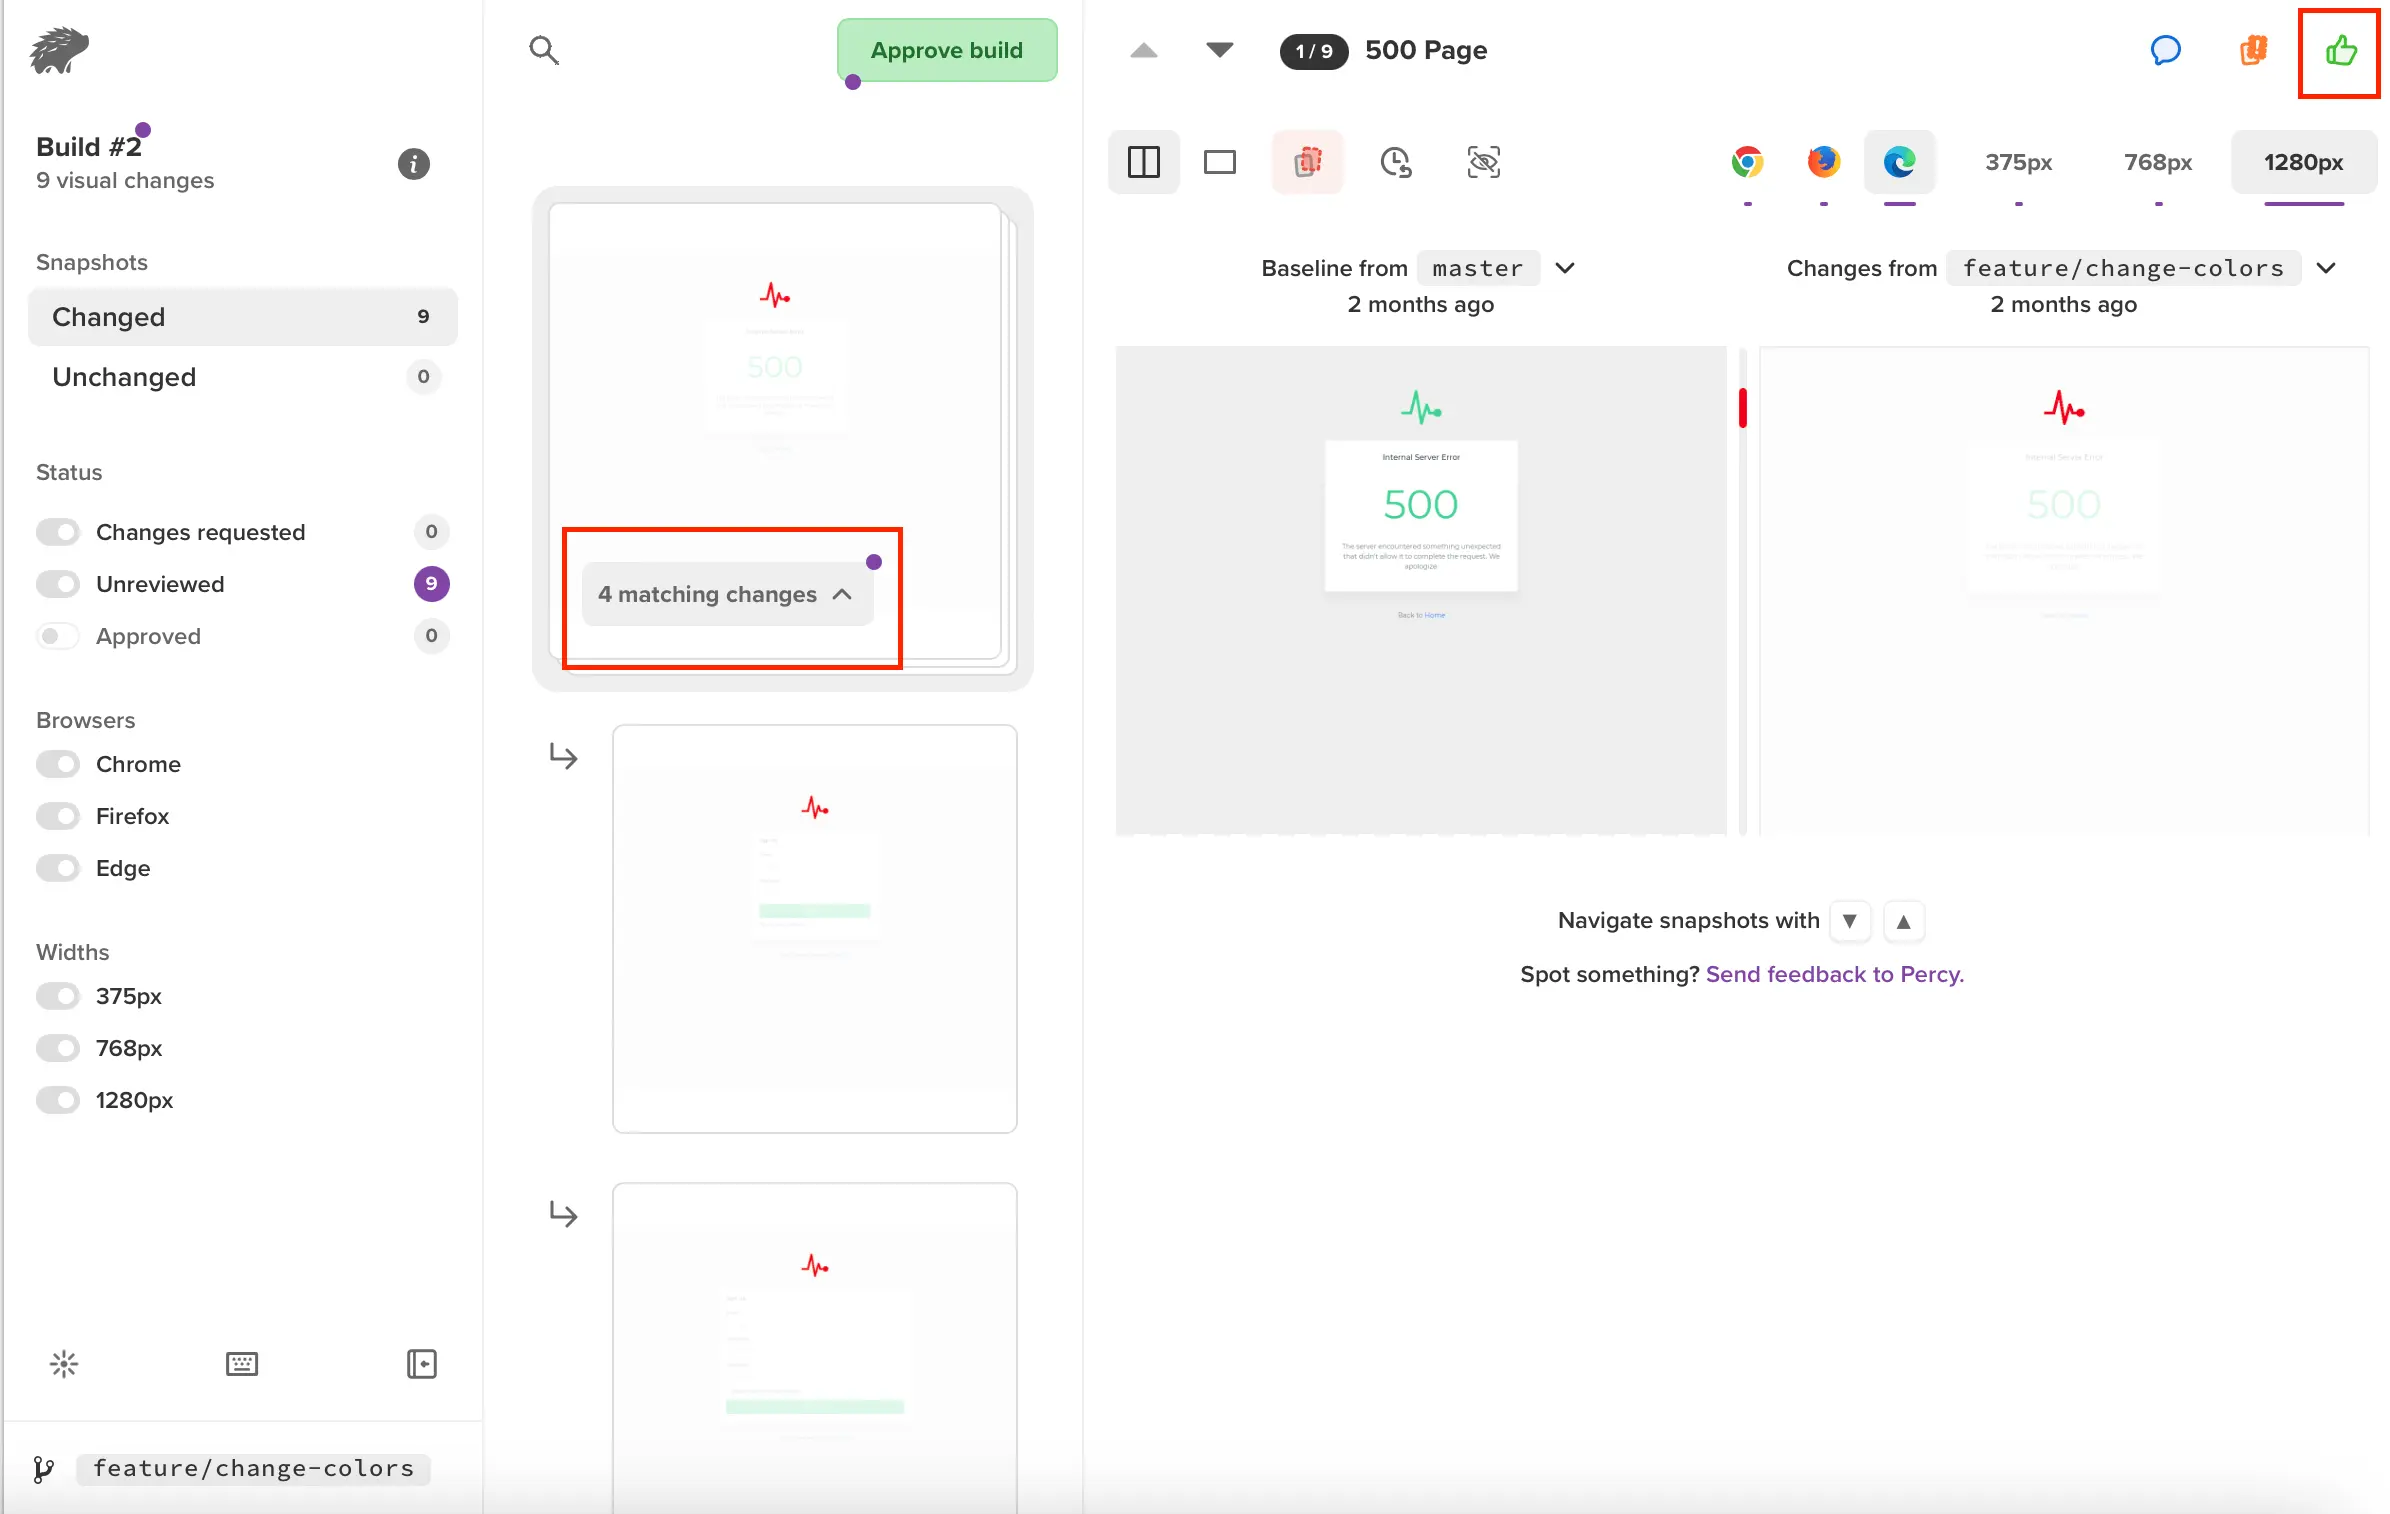Viewport: 2390px width, 1514px height.
Task: Open the first nested snapshot thumbnail
Action: click(815, 929)
